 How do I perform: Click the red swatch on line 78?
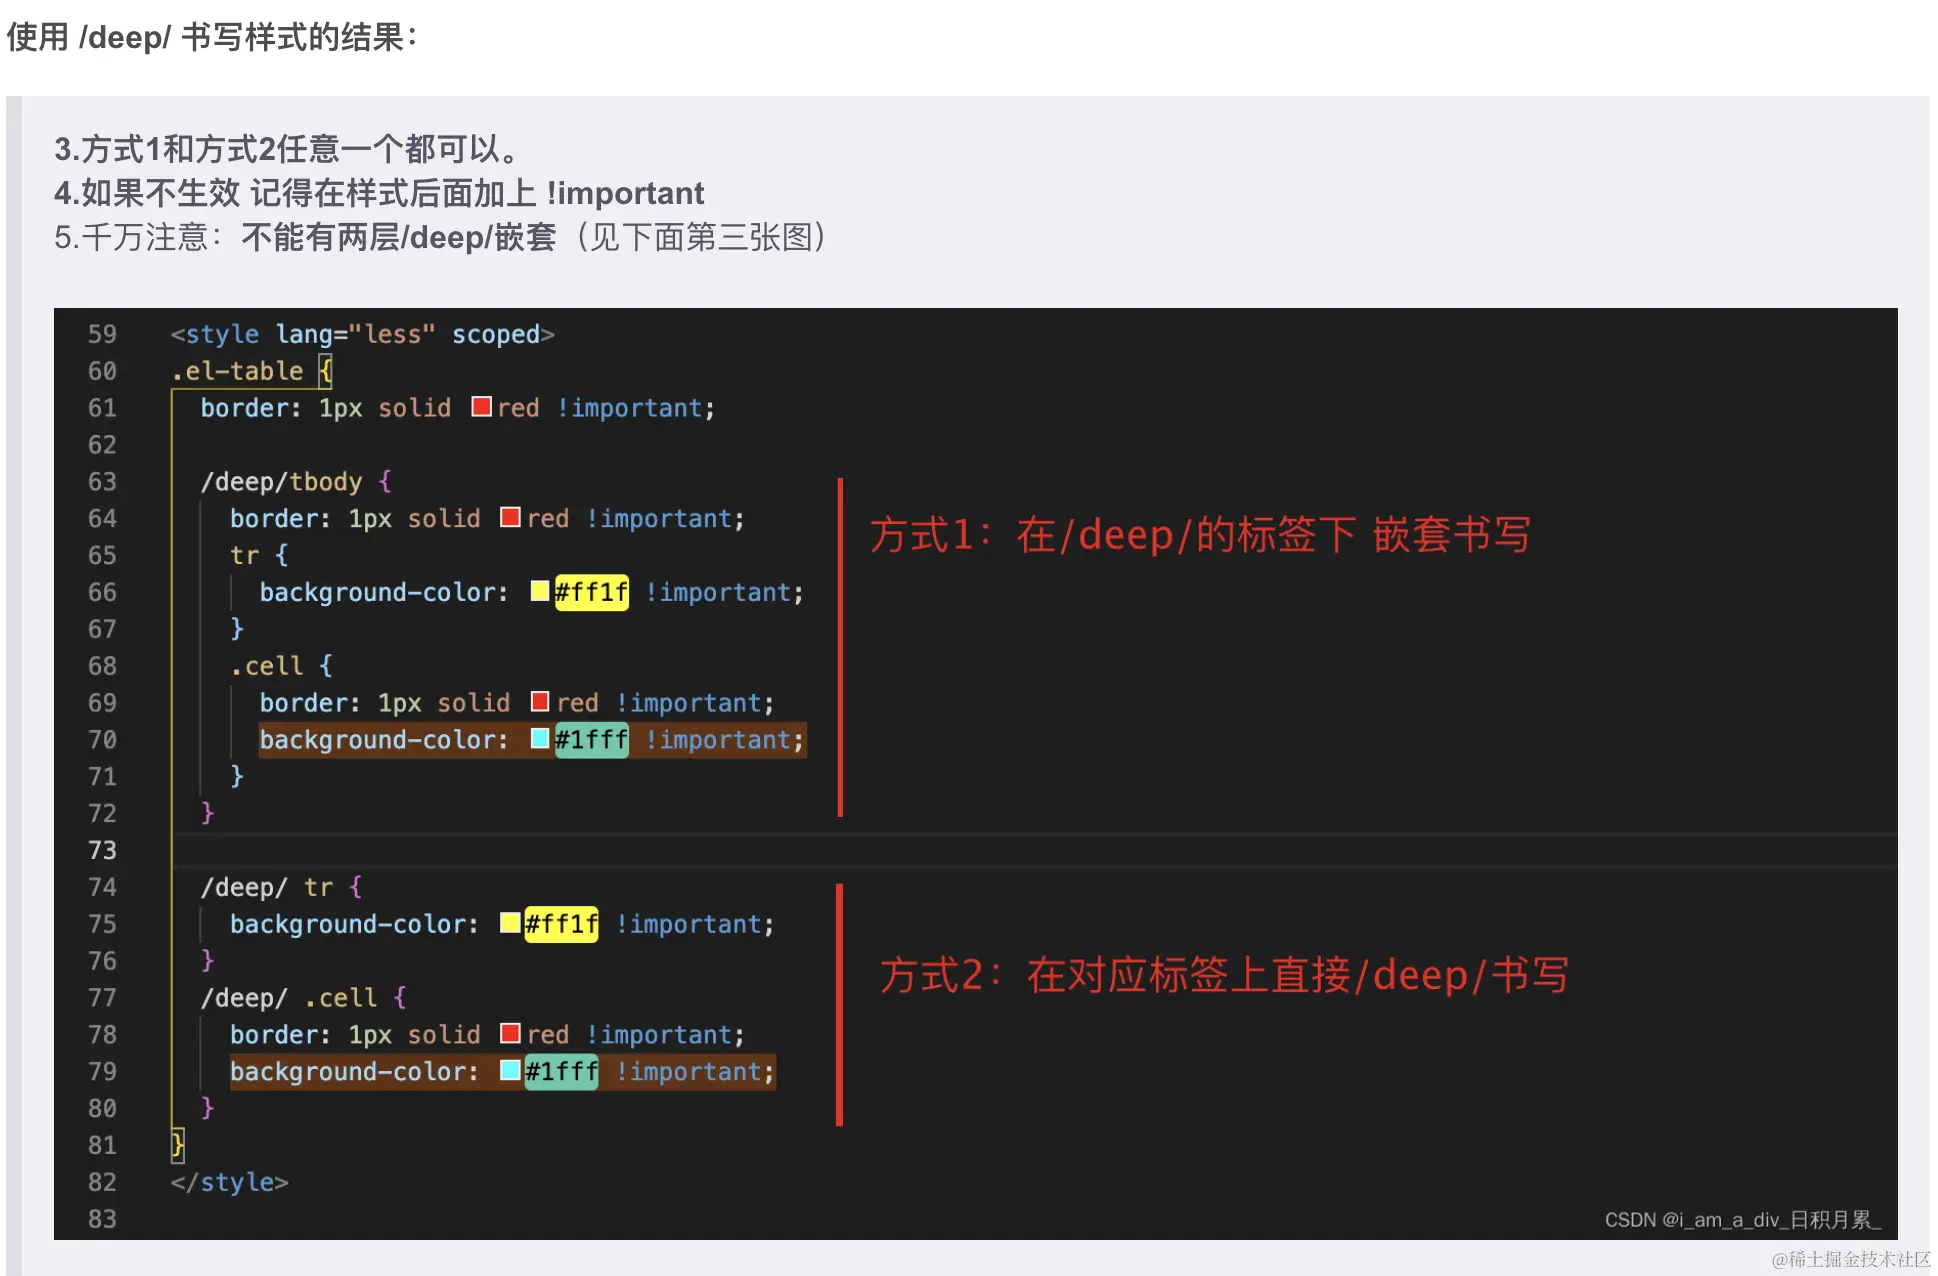pyautogui.click(x=510, y=1033)
